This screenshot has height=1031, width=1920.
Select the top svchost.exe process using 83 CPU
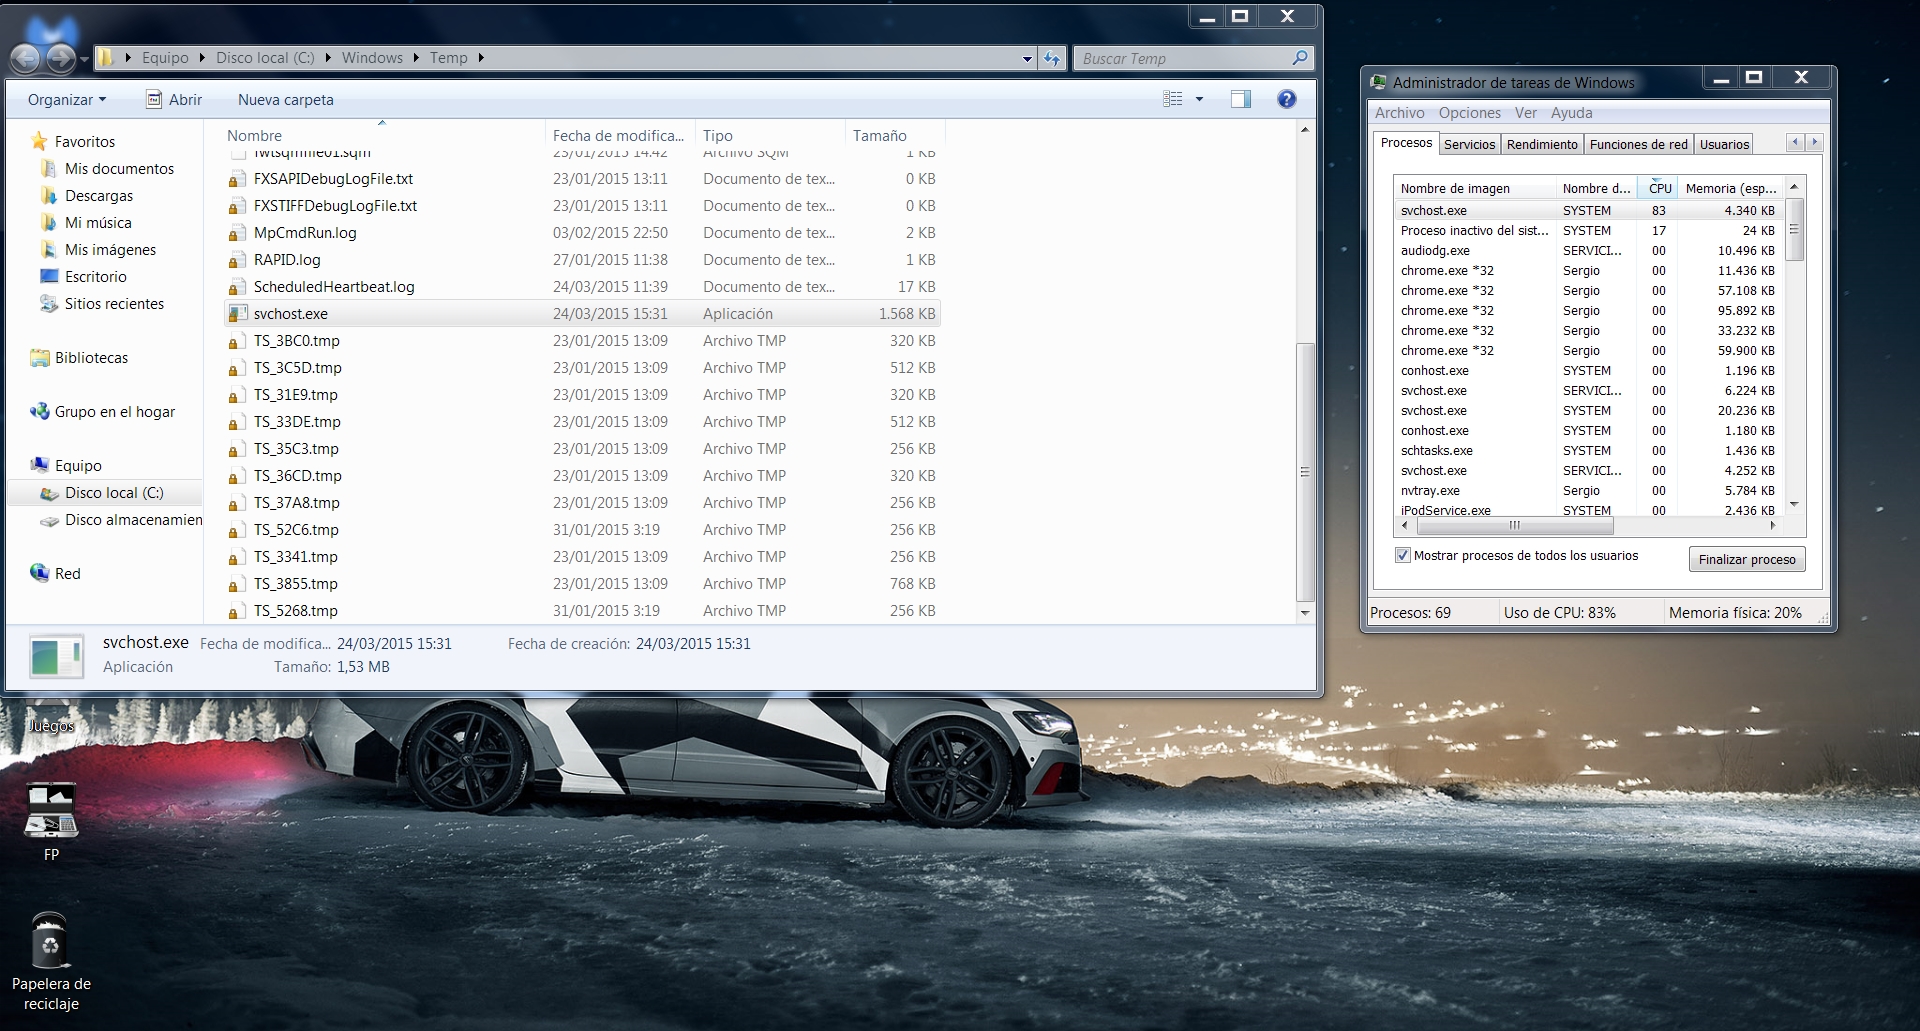[x=1588, y=211]
